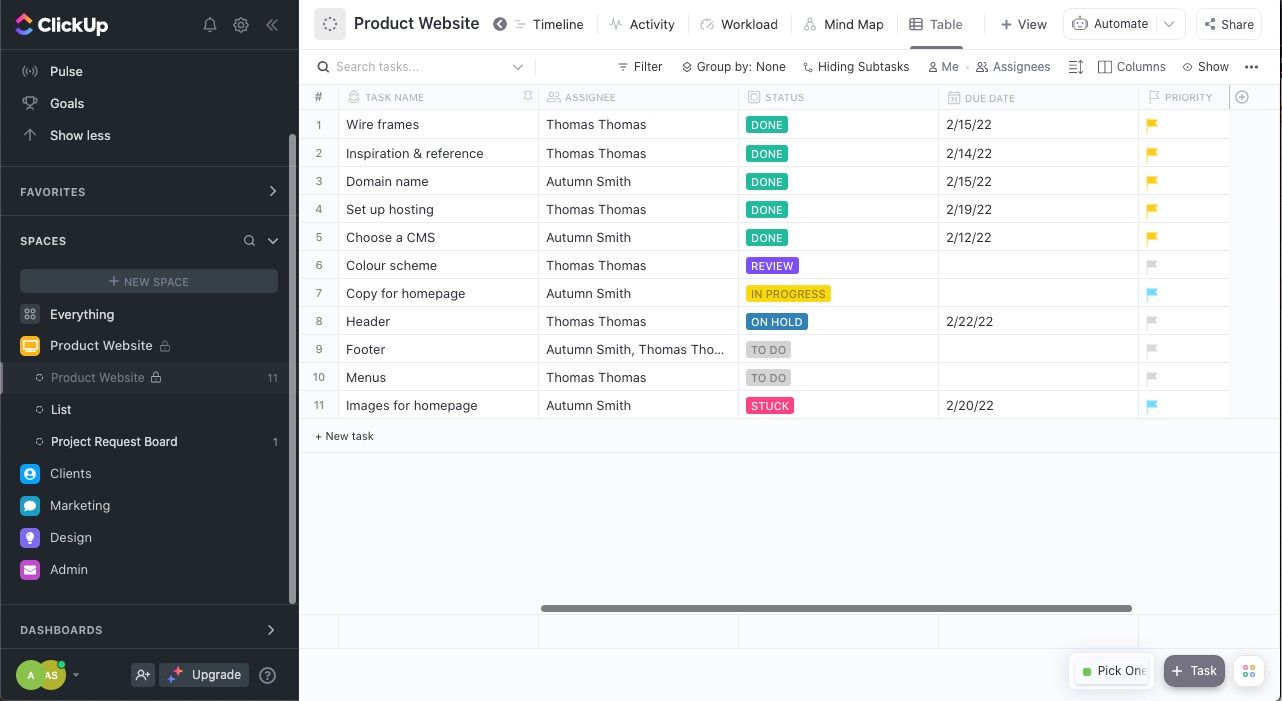1282x701 pixels.
Task: Select the Product Website space
Action: pos(101,345)
